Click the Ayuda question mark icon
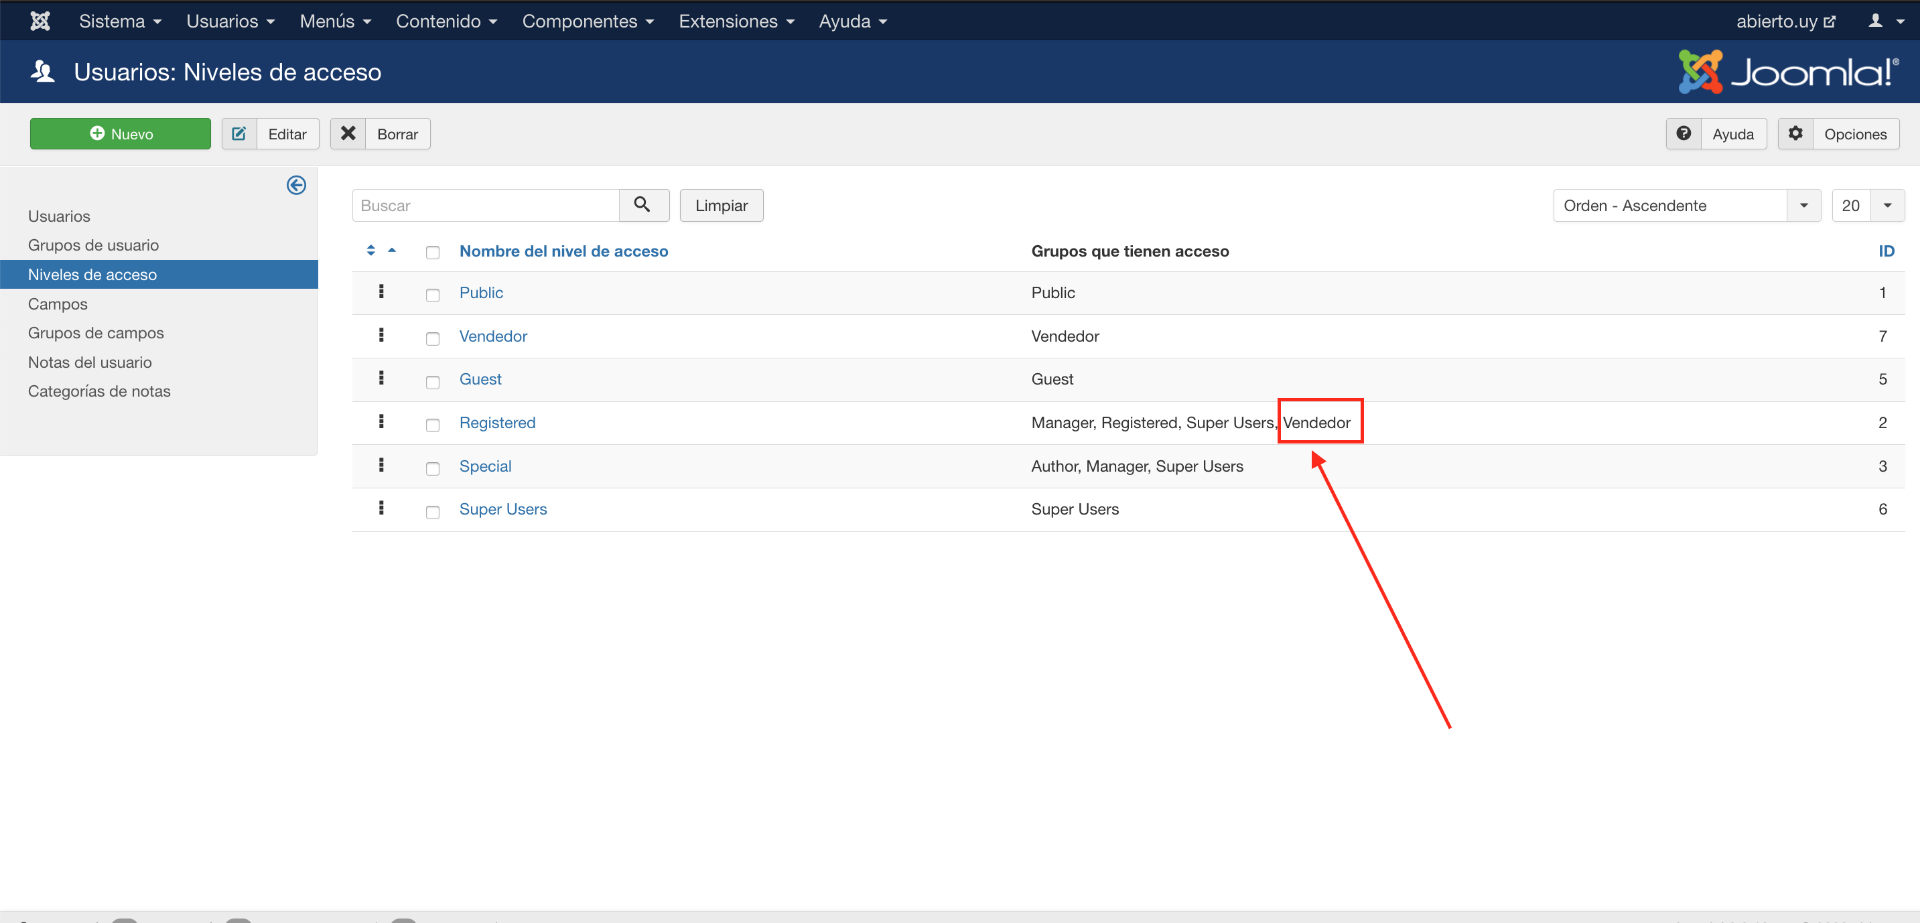Viewport: 1920px width, 923px height. coord(1684,134)
